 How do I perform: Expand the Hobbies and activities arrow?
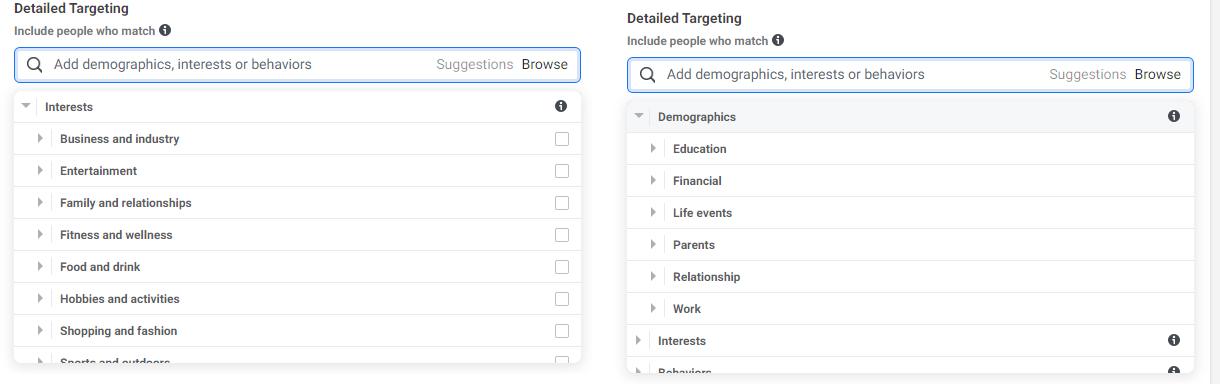coord(40,299)
